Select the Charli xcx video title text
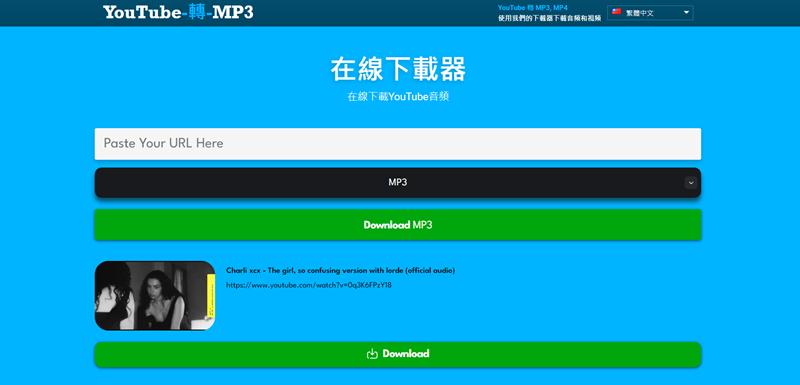Viewport: 800px width, 385px height. [x=340, y=270]
